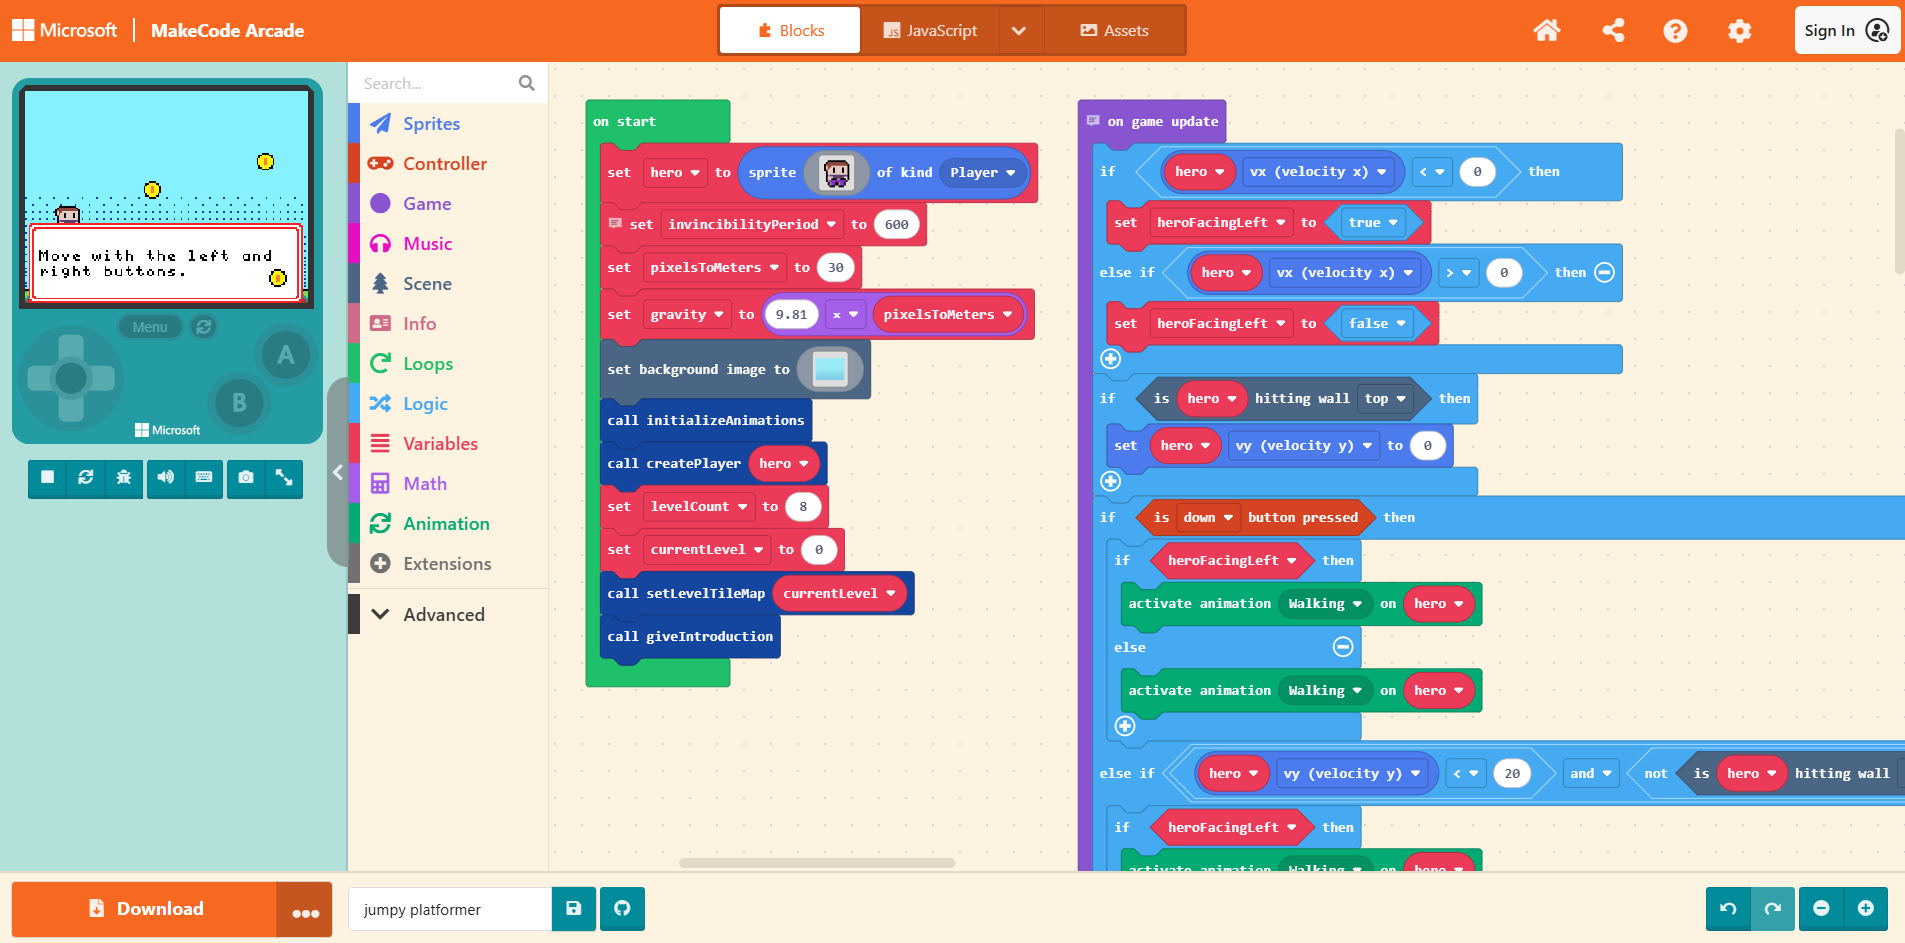Viewport: 1905px width, 943px height.
Task: Click the toolbox search magnifier icon
Action: [x=527, y=83]
